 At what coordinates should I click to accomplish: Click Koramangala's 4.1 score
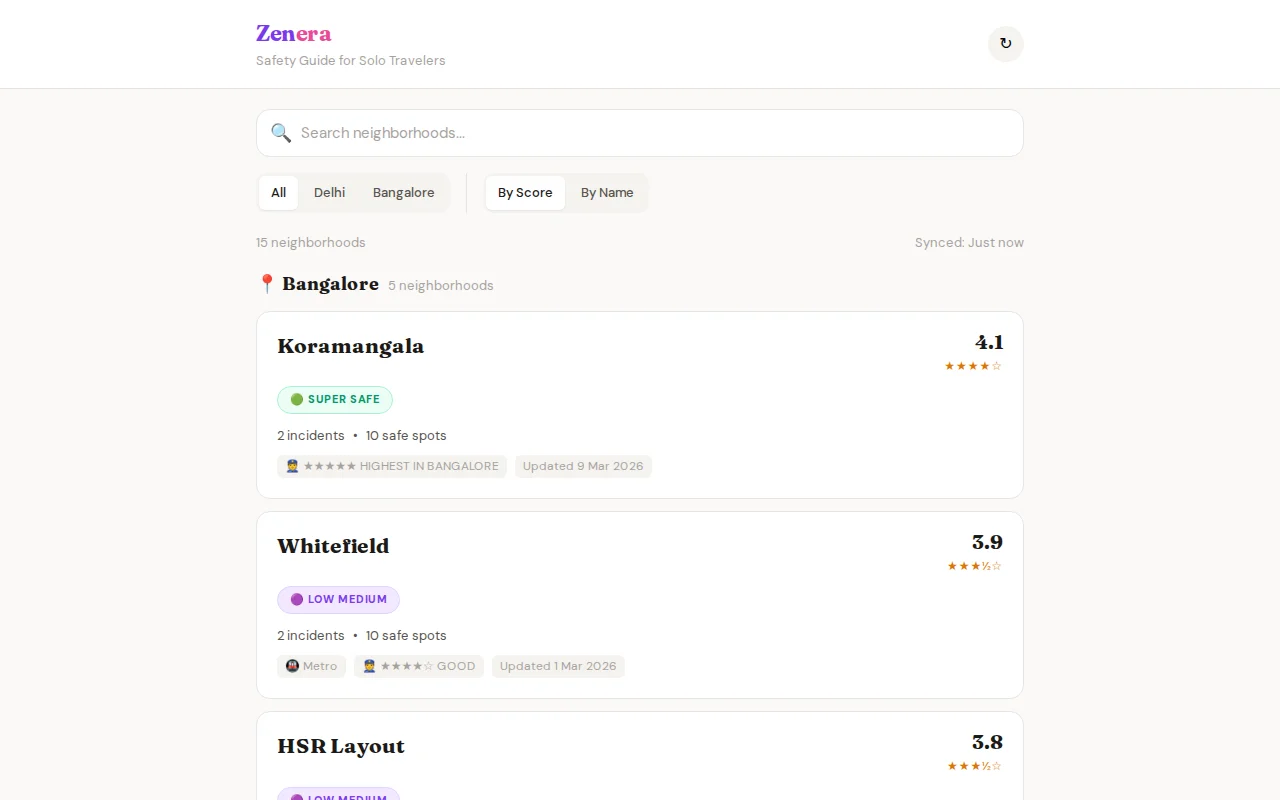pos(989,342)
